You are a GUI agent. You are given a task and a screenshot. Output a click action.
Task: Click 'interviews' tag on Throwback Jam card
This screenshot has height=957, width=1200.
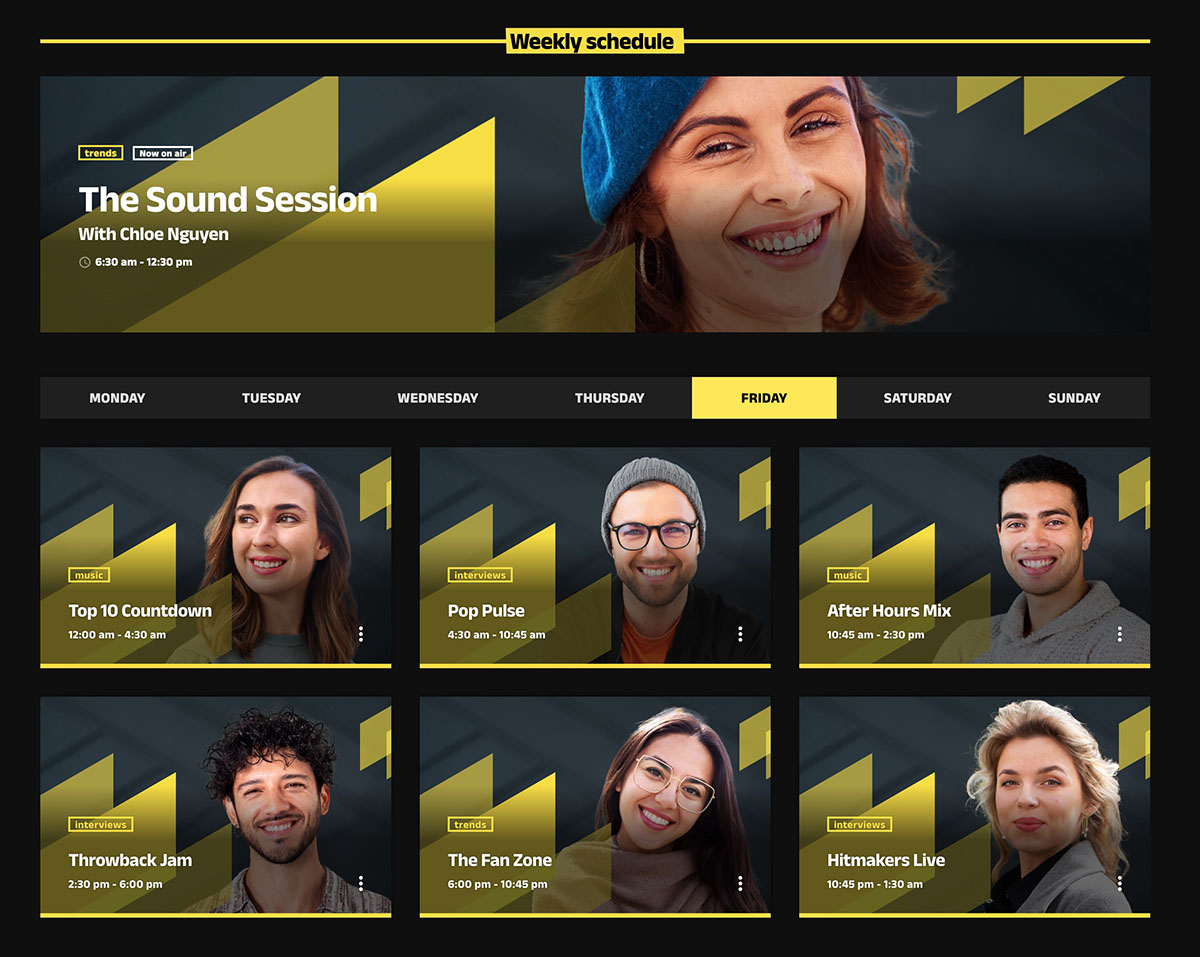coord(101,825)
